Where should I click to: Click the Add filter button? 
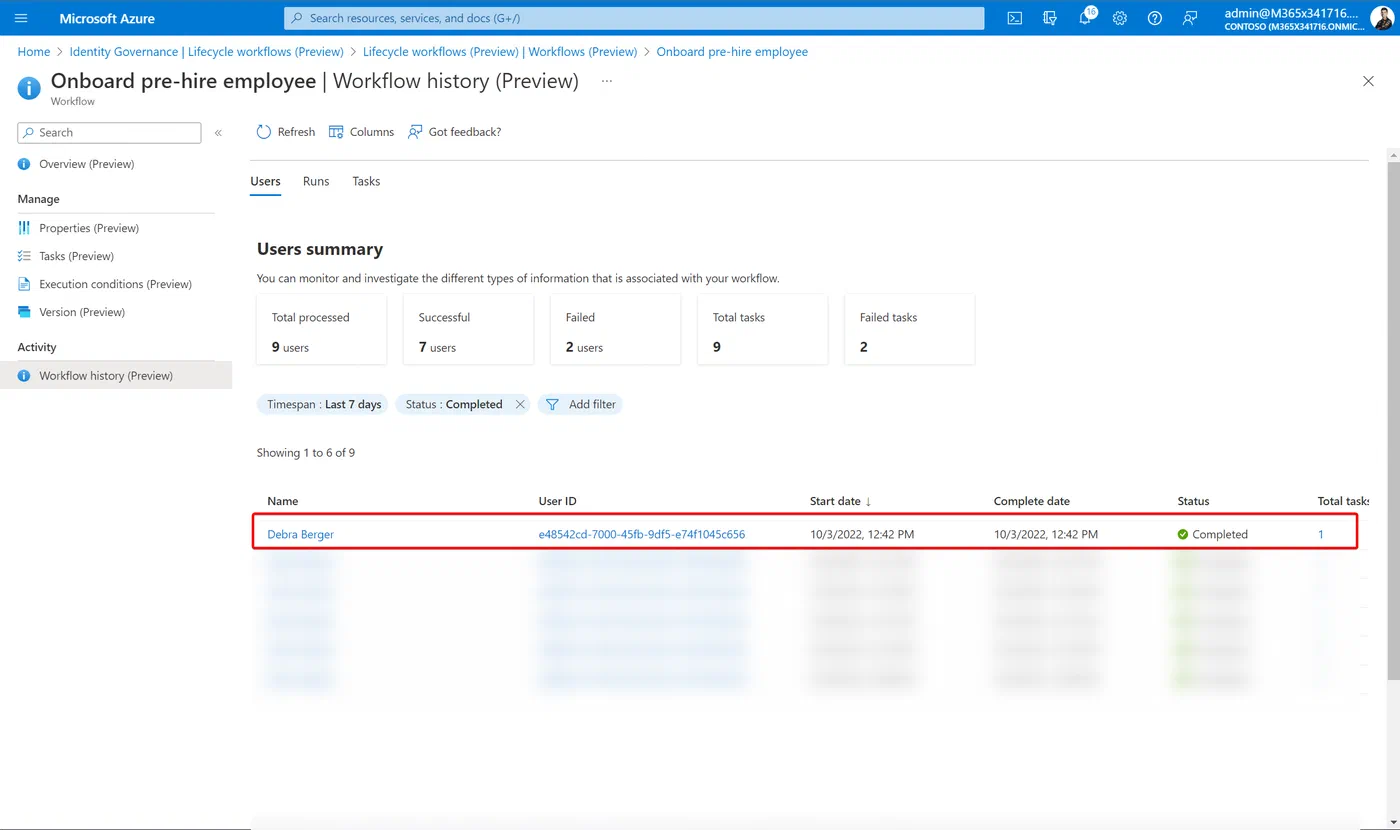tap(580, 404)
